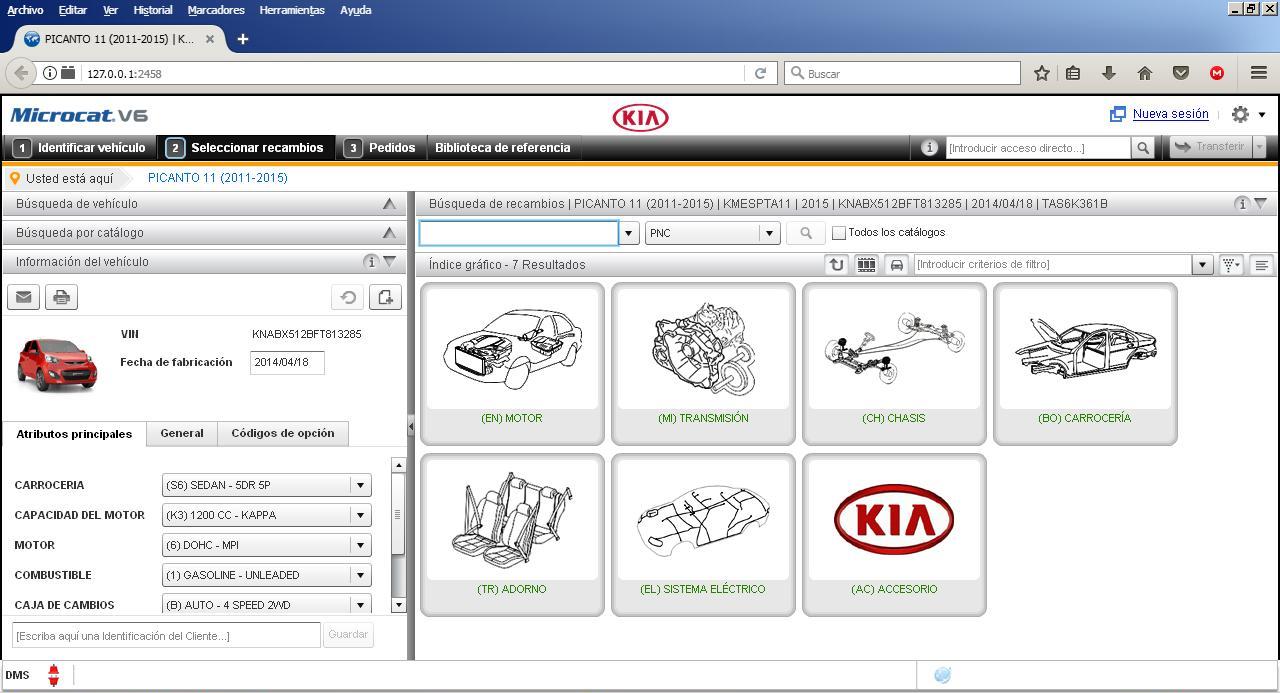
Task: Click the browser downloads arrow icon
Action: tap(1109, 73)
